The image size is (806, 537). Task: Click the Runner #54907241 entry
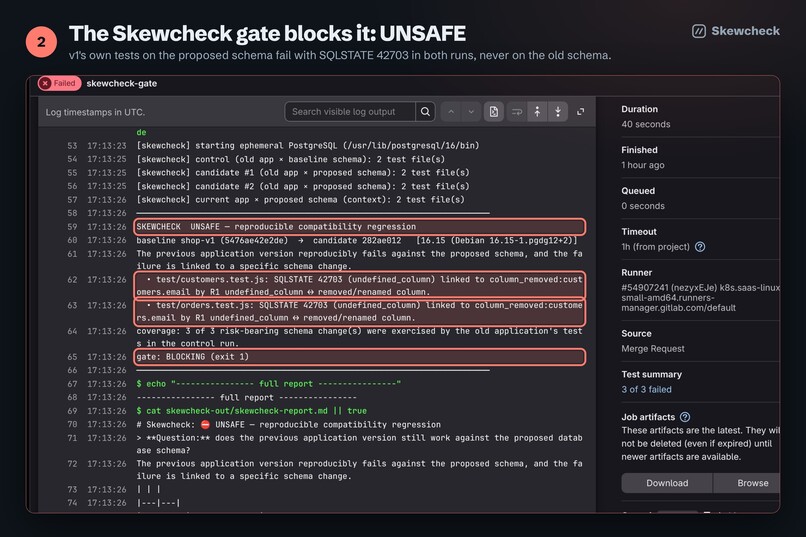[x=700, y=298]
